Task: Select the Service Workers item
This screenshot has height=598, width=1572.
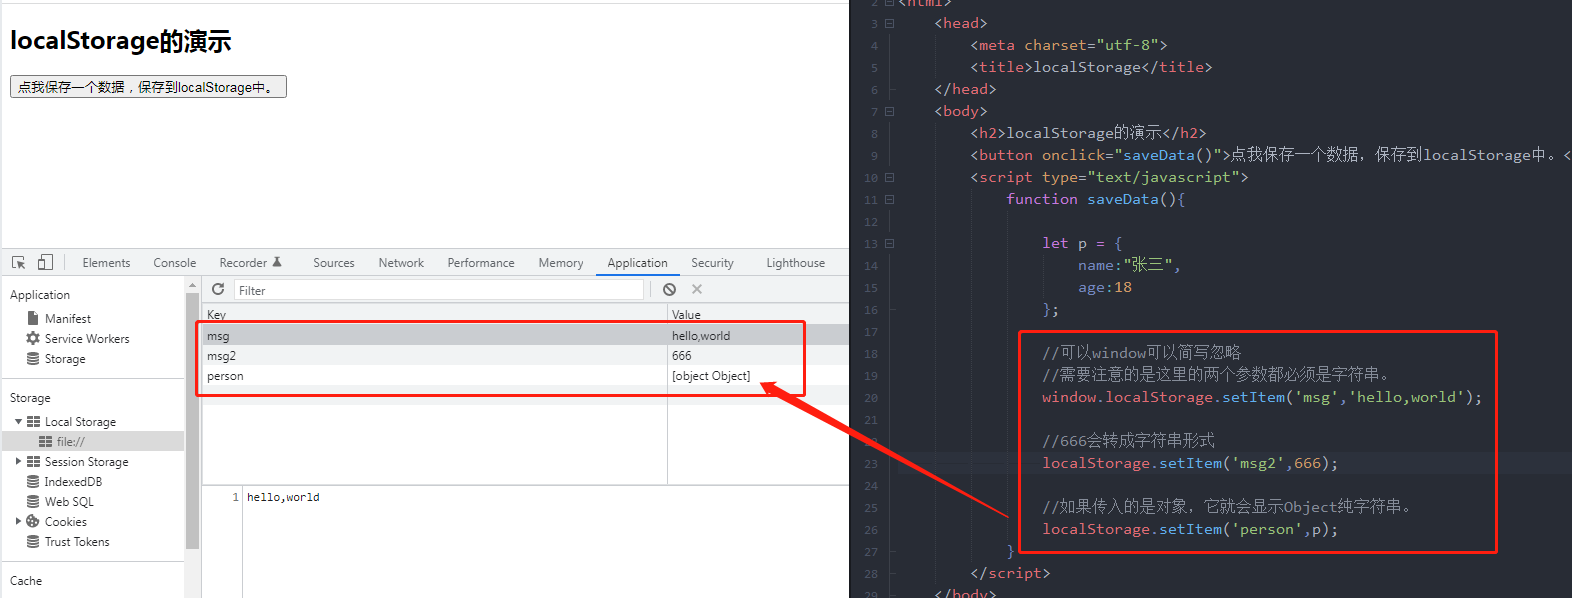Action: (87, 338)
